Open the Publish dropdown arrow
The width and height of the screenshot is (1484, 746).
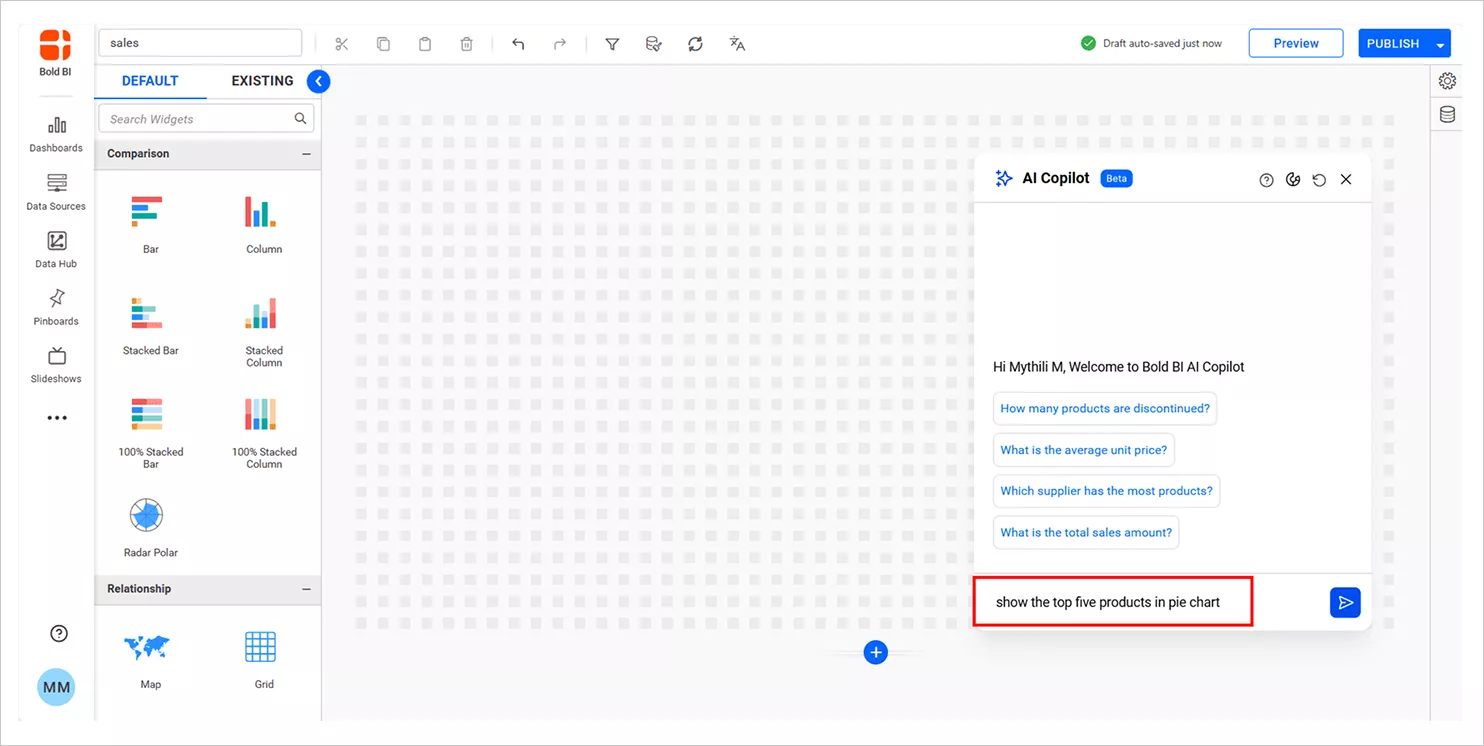click(x=1440, y=44)
